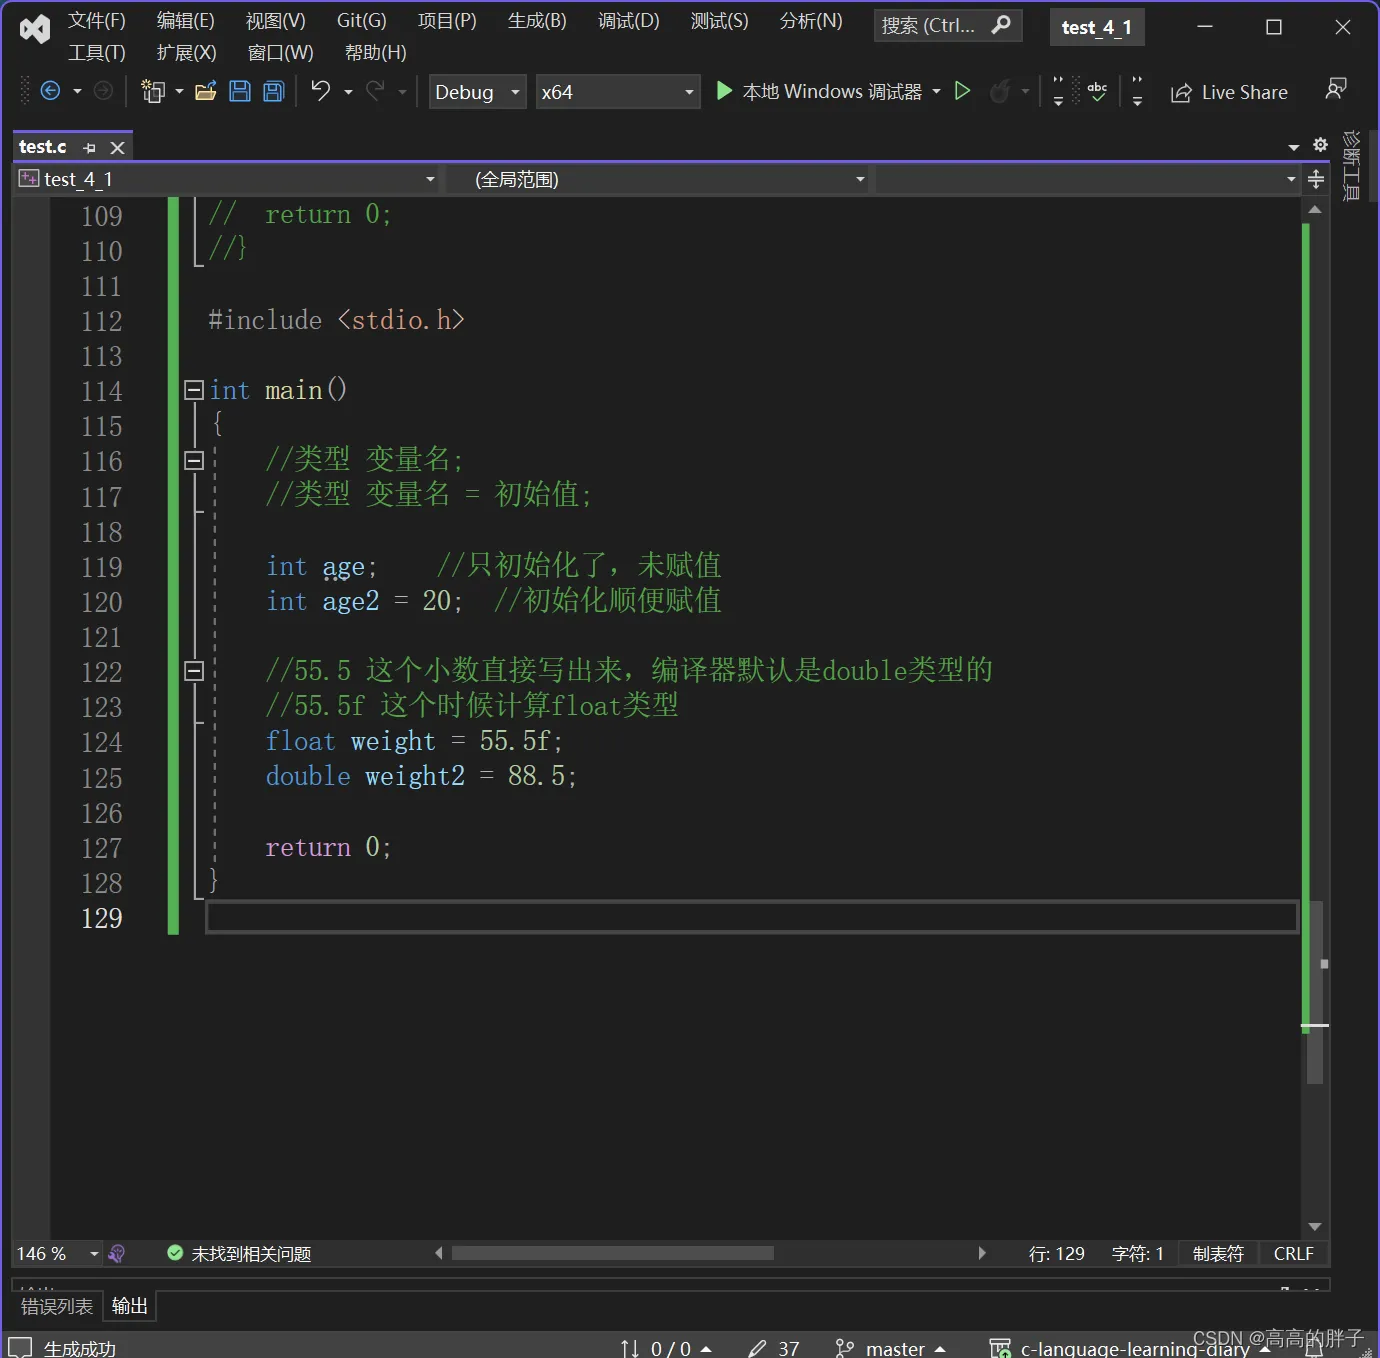Click the New Project icon
1380x1358 pixels.
(153, 92)
